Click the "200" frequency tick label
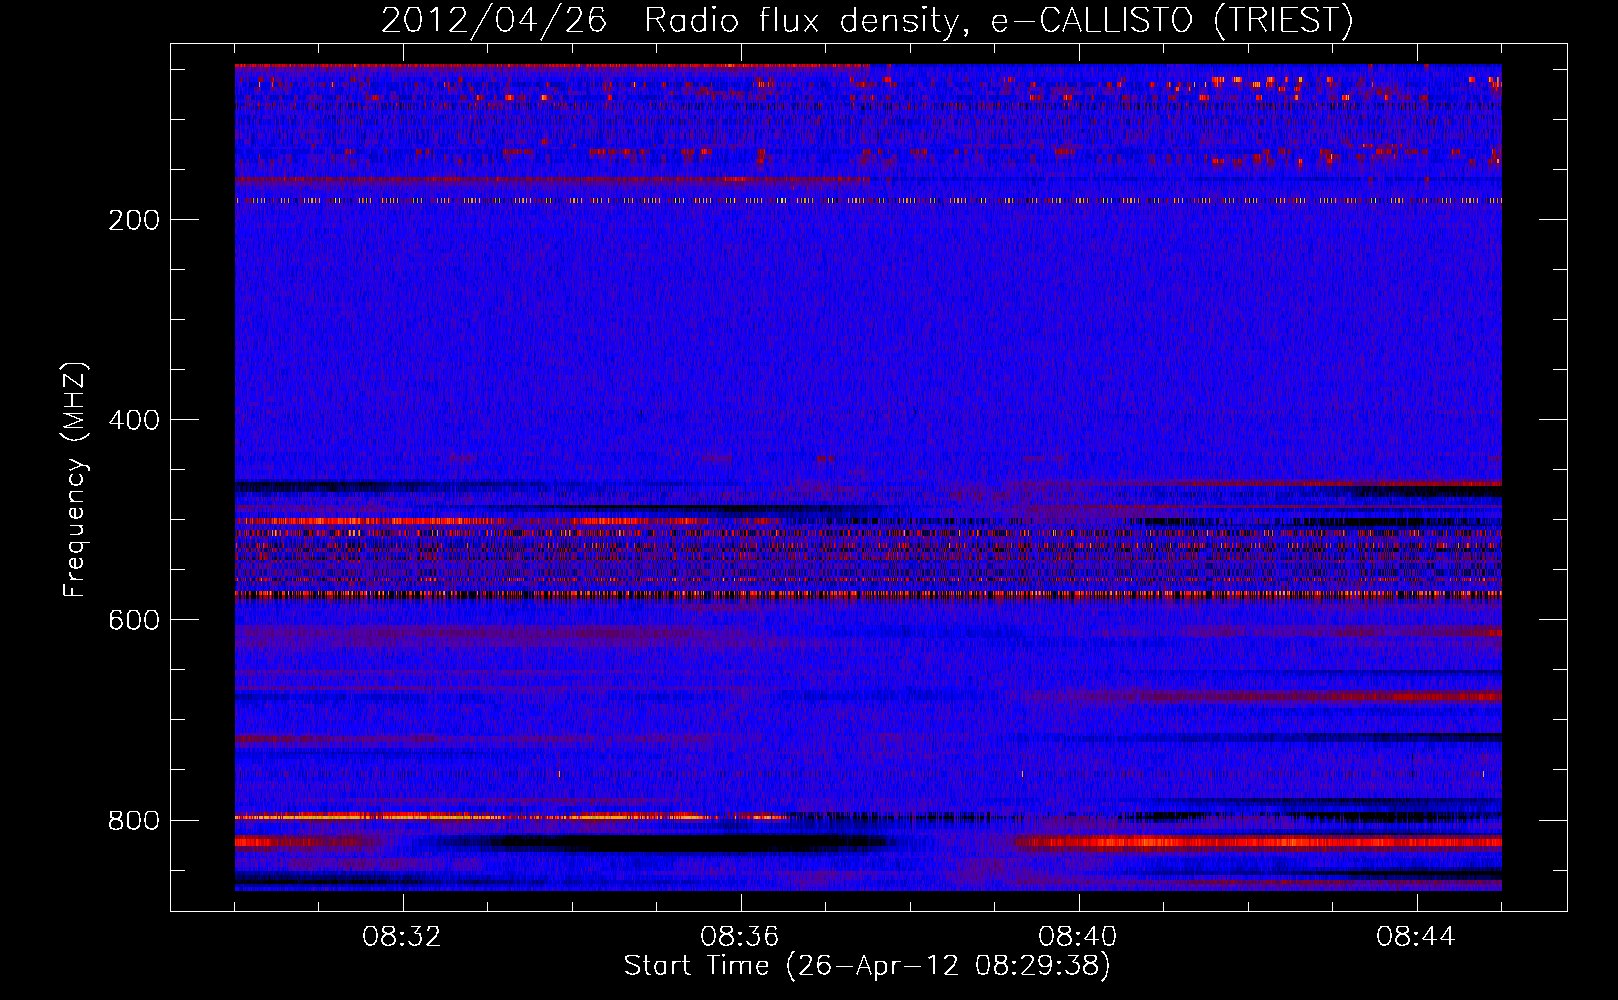The height and width of the screenshot is (1000, 1618). coord(134,220)
